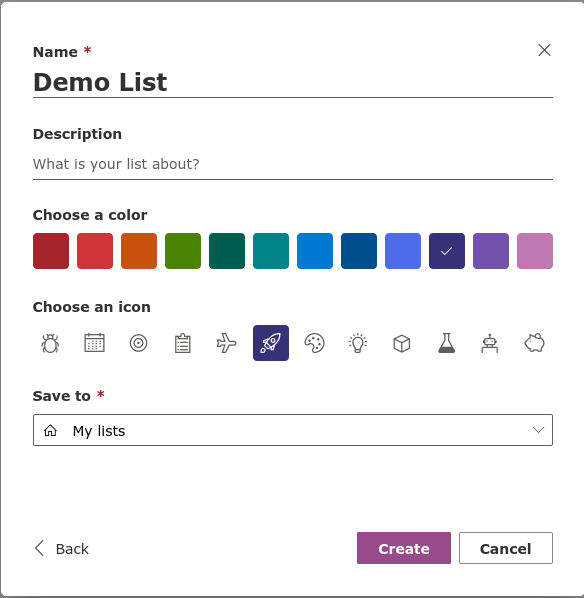Choose the cube box icon
584x598 pixels.
[x=403, y=343]
